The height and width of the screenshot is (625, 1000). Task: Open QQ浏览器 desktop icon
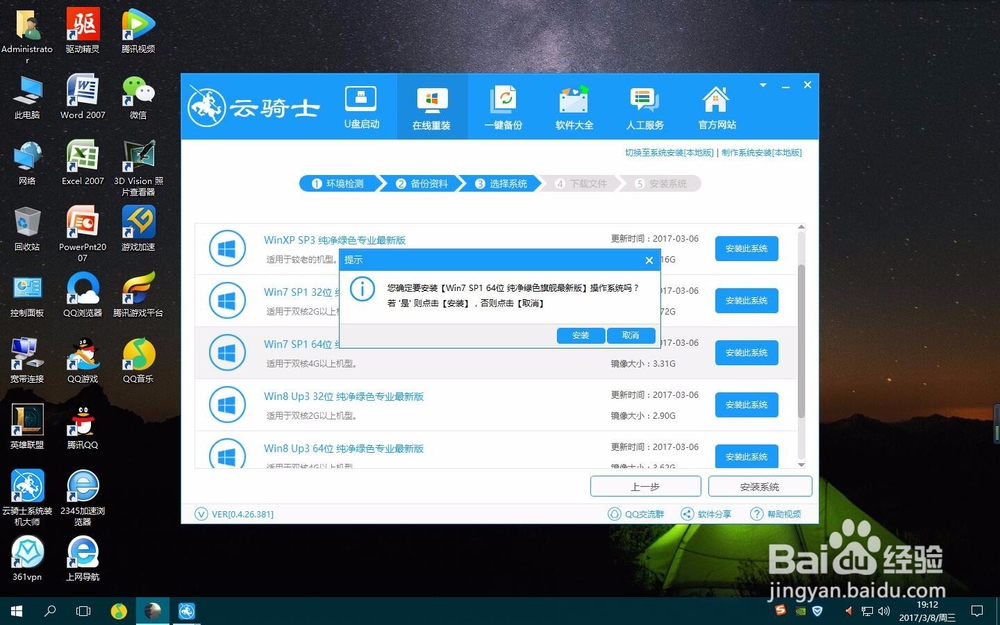pos(83,295)
